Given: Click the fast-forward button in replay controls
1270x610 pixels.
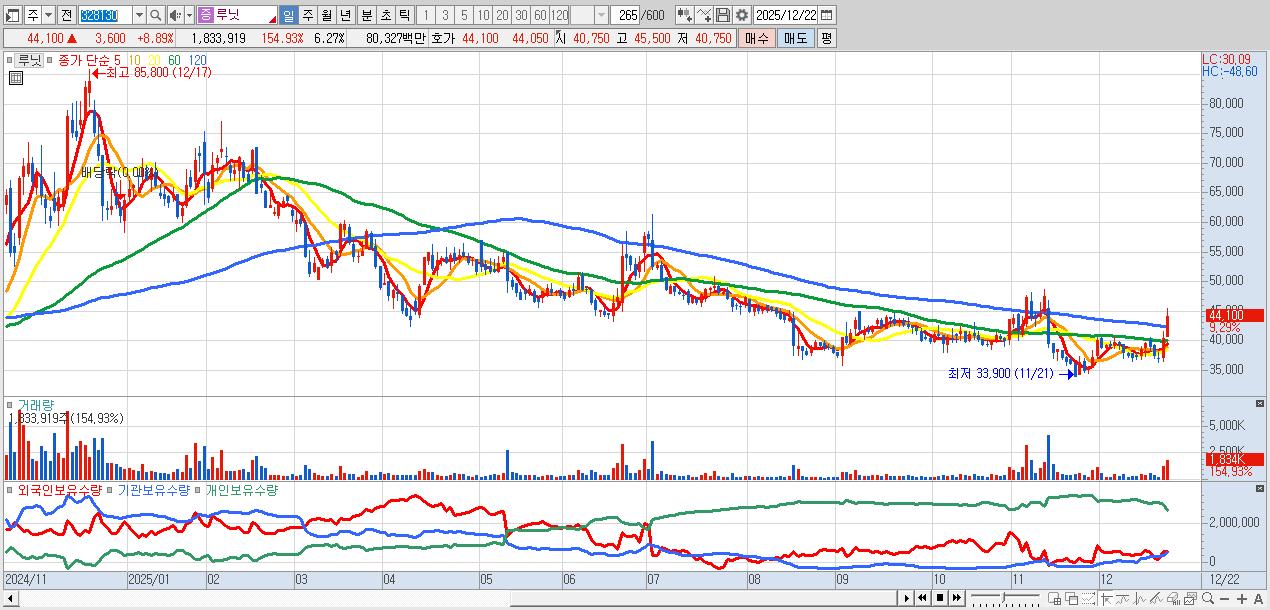Looking at the screenshot, I should point(957,598).
